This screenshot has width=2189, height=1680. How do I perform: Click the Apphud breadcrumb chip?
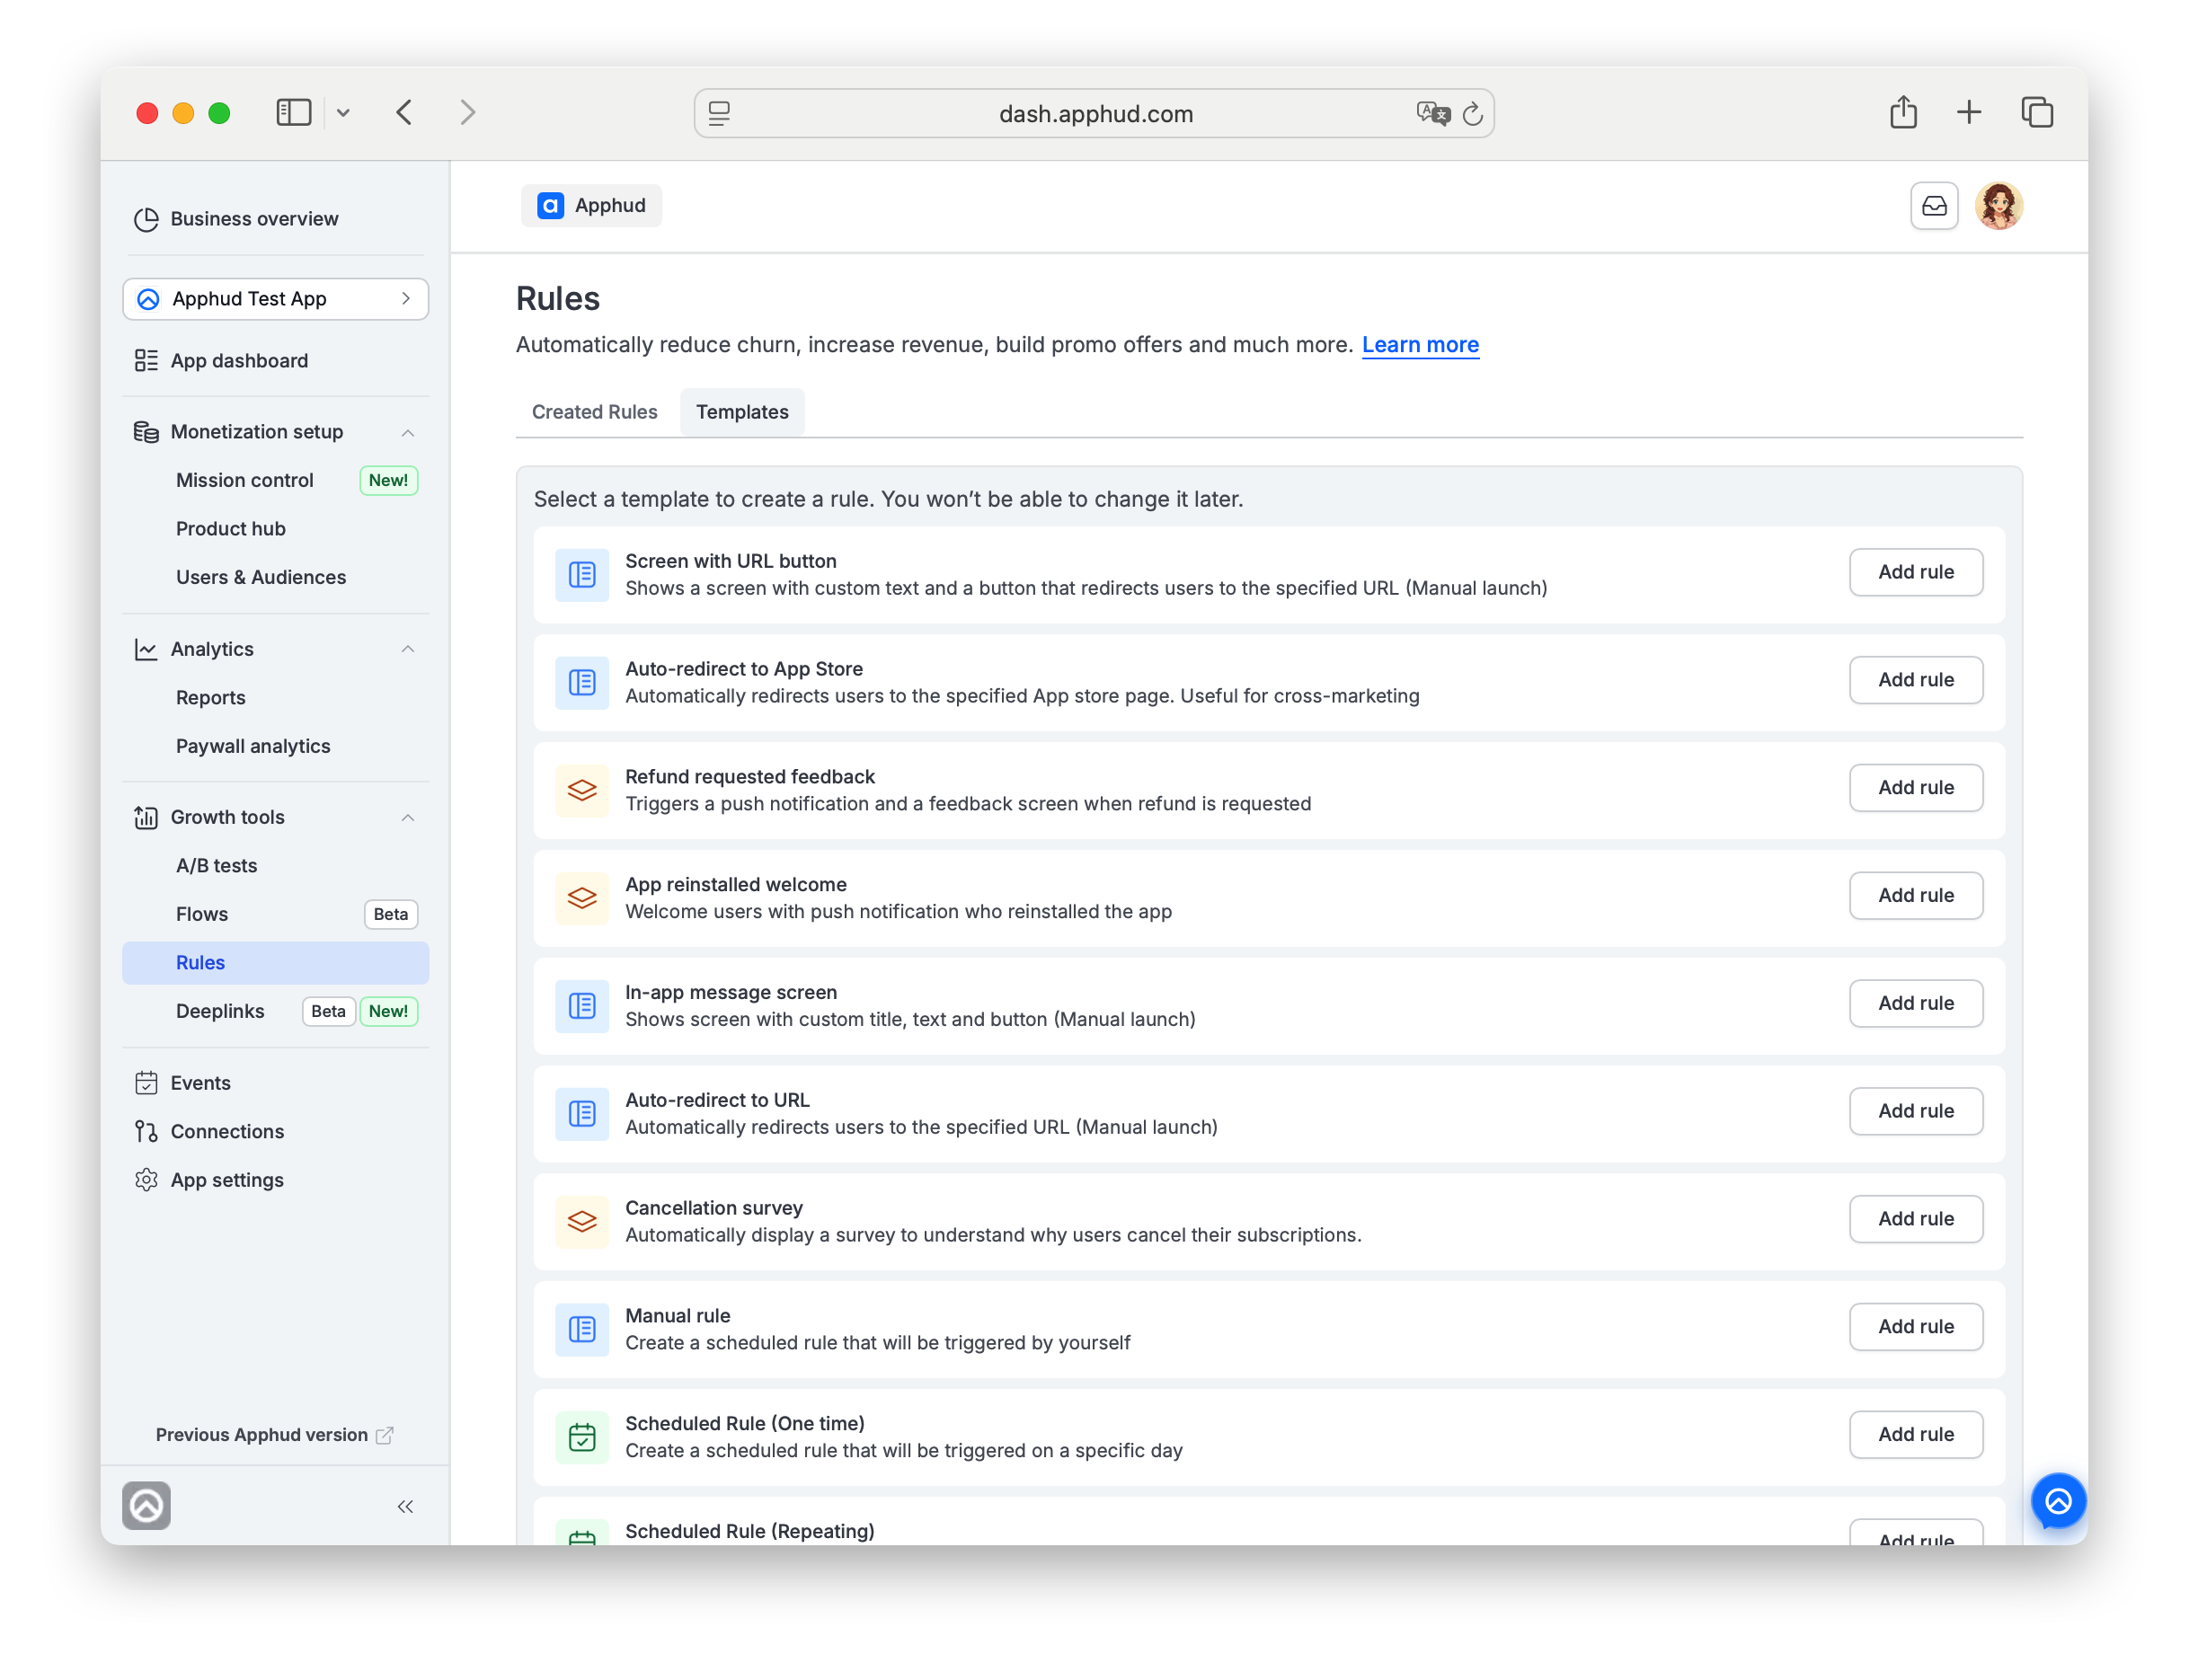(591, 206)
